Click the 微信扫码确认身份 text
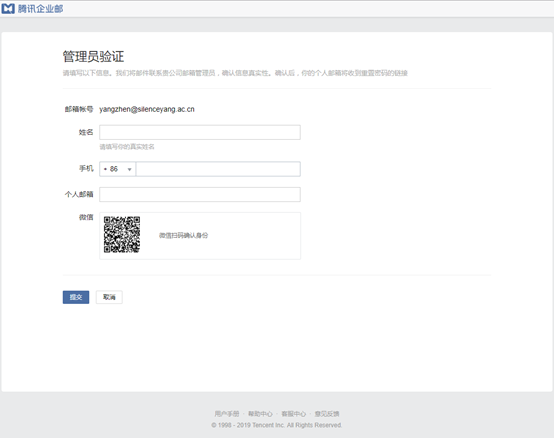 [x=183, y=235]
